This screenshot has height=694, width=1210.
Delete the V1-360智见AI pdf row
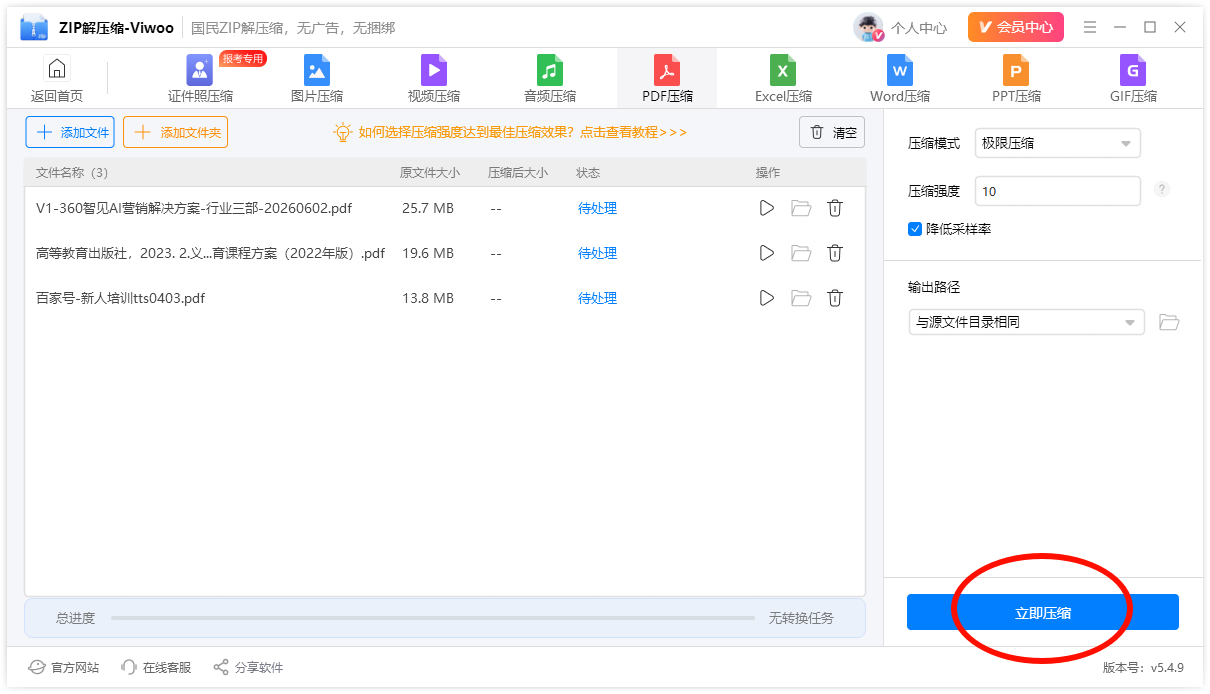(x=835, y=208)
